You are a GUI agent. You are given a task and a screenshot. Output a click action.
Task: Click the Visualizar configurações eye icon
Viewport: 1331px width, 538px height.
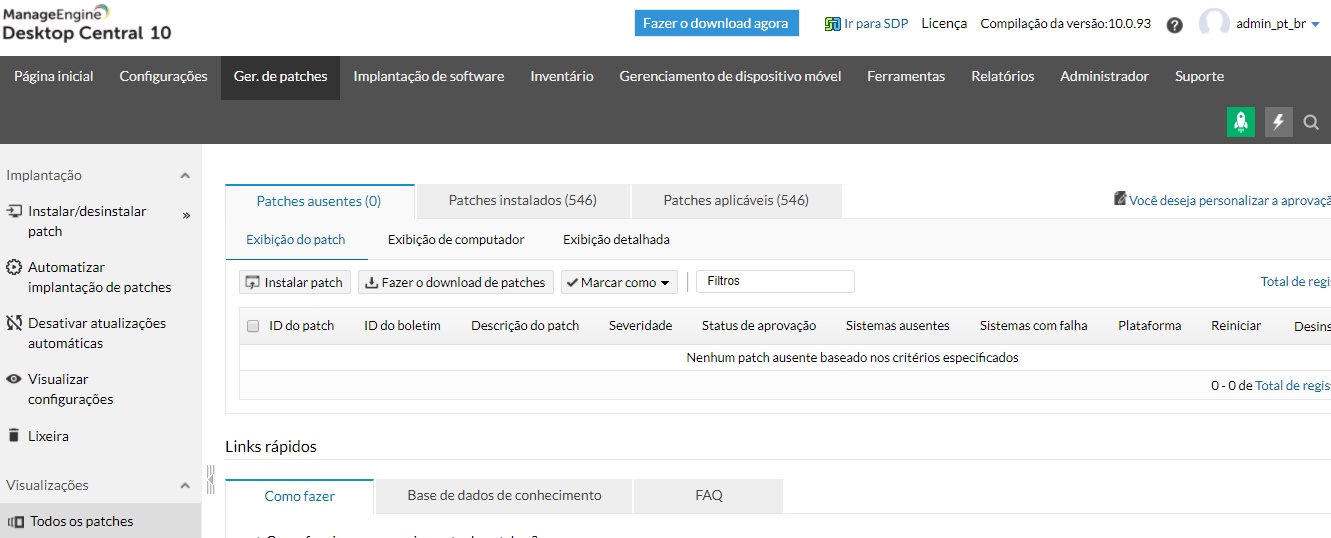(x=14, y=380)
